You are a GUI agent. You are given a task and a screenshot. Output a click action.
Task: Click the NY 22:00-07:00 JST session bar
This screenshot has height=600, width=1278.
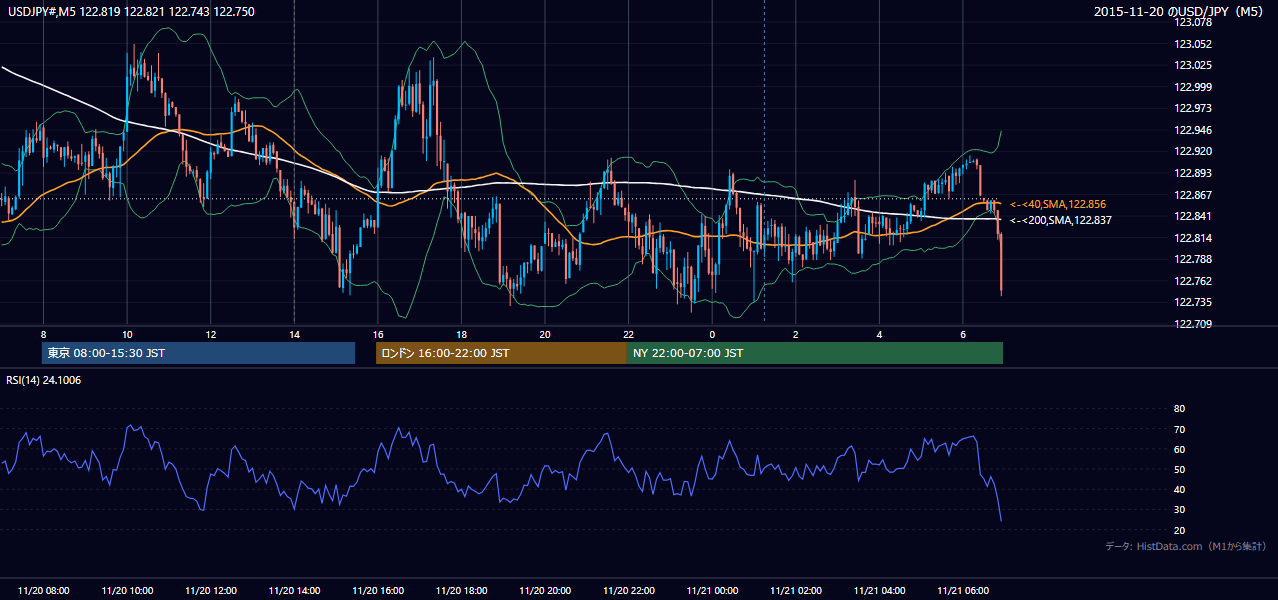pos(815,353)
